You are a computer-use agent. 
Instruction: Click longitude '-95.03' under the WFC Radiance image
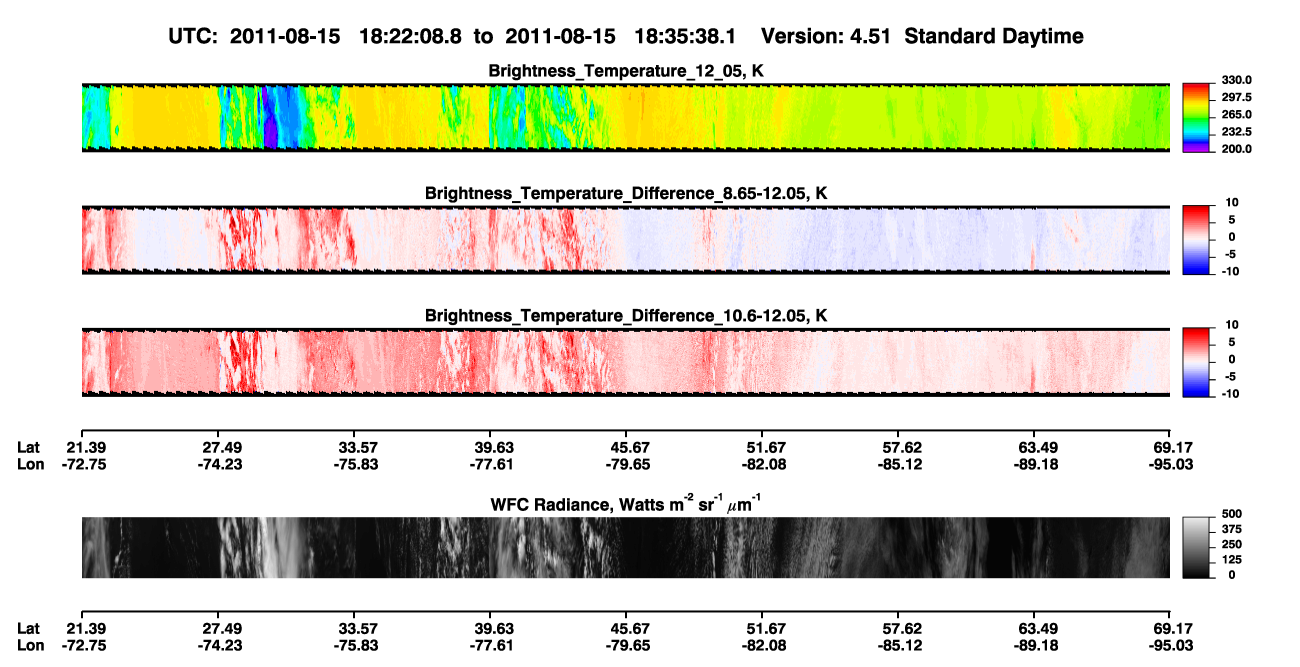[x=1170, y=645]
